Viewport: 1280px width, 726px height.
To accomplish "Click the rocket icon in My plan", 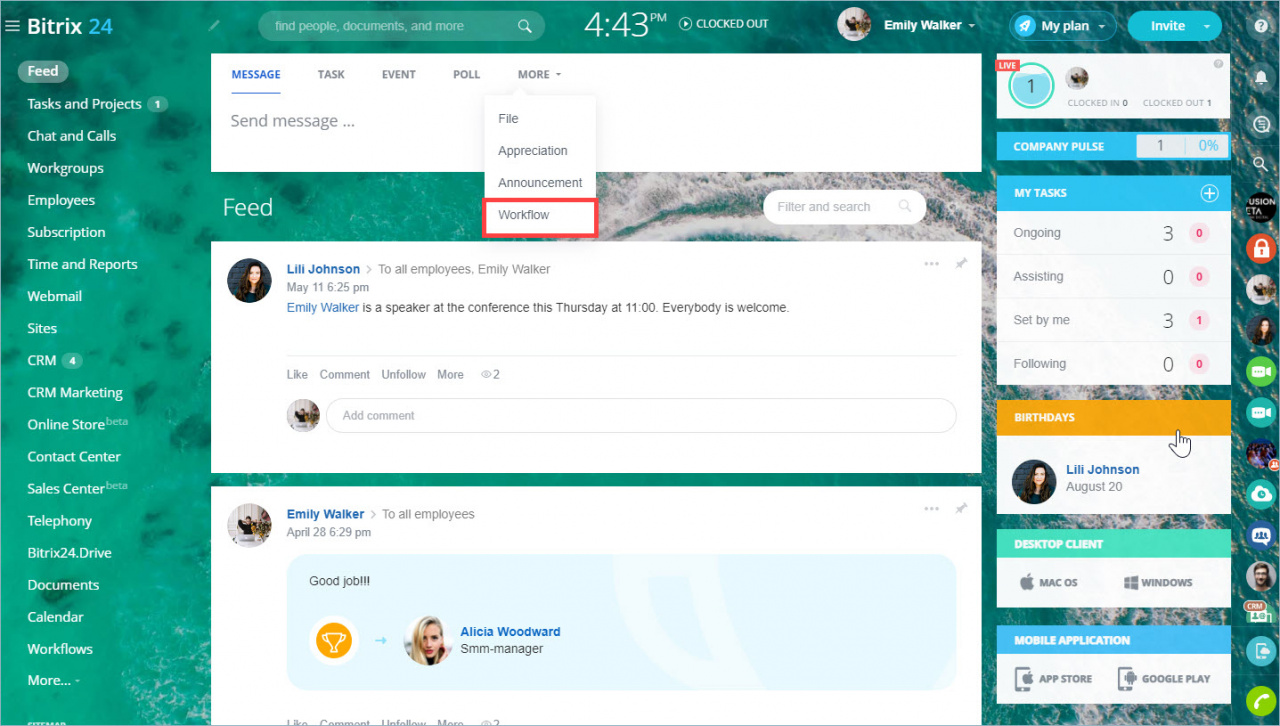I will (1025, 26).
